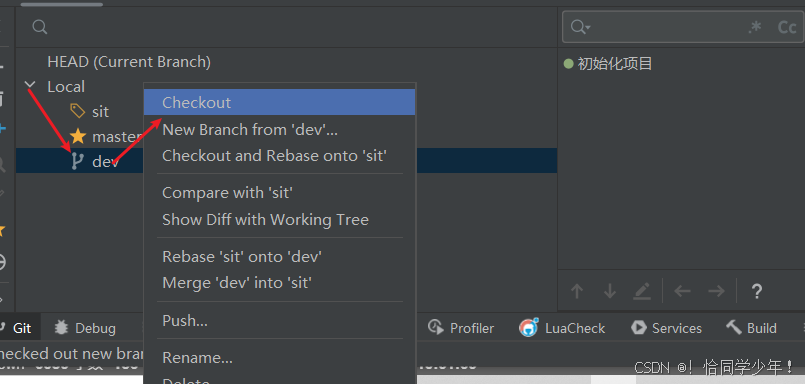Open the search history dropdown in commit filter
Image resolution: width=805 pixels, height=384 pixels.
coord(581,27)
